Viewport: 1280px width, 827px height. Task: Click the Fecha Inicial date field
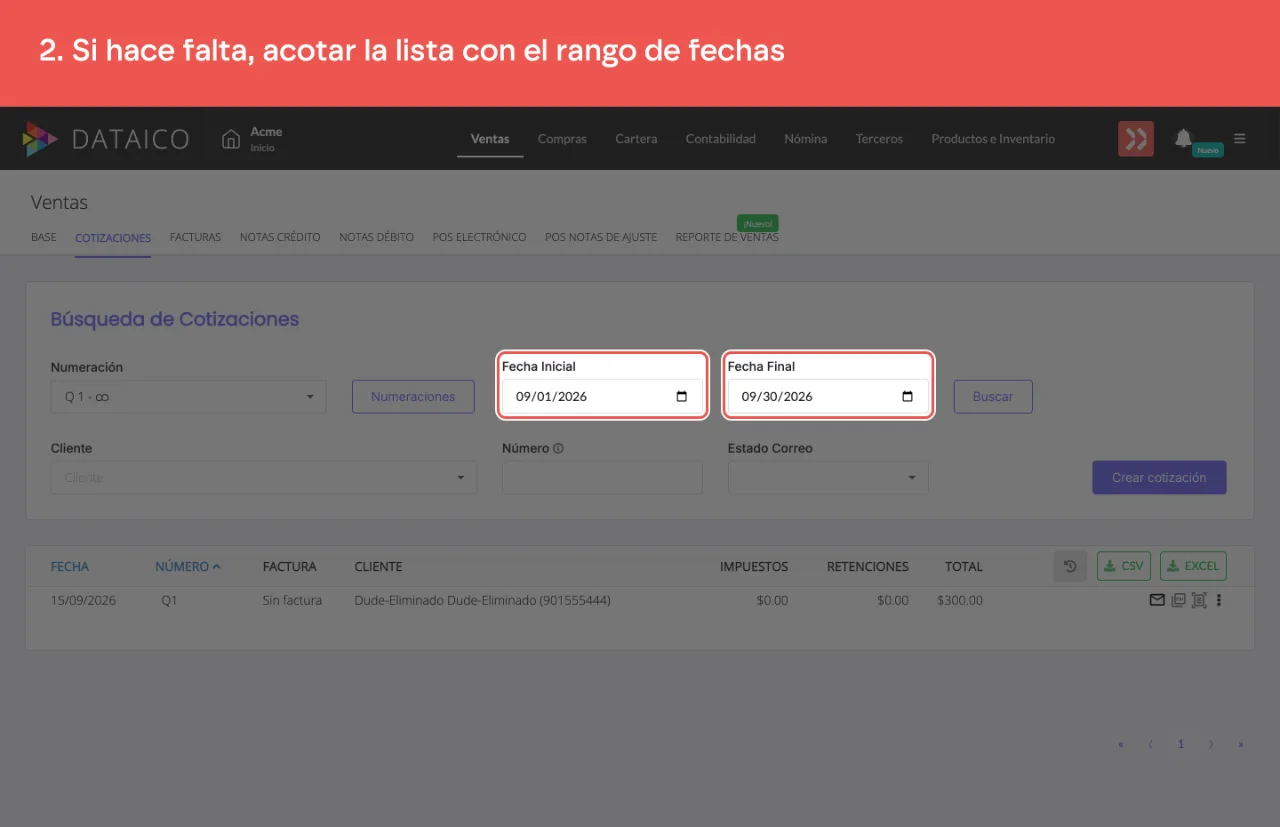(602, 397)
